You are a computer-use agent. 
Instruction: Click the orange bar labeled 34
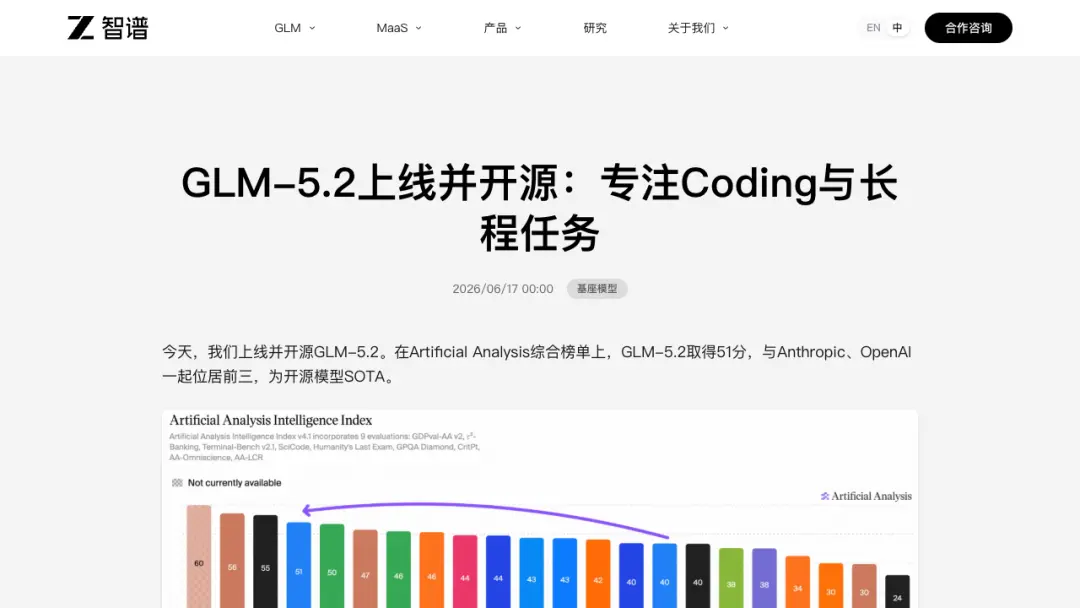point(798,582)
